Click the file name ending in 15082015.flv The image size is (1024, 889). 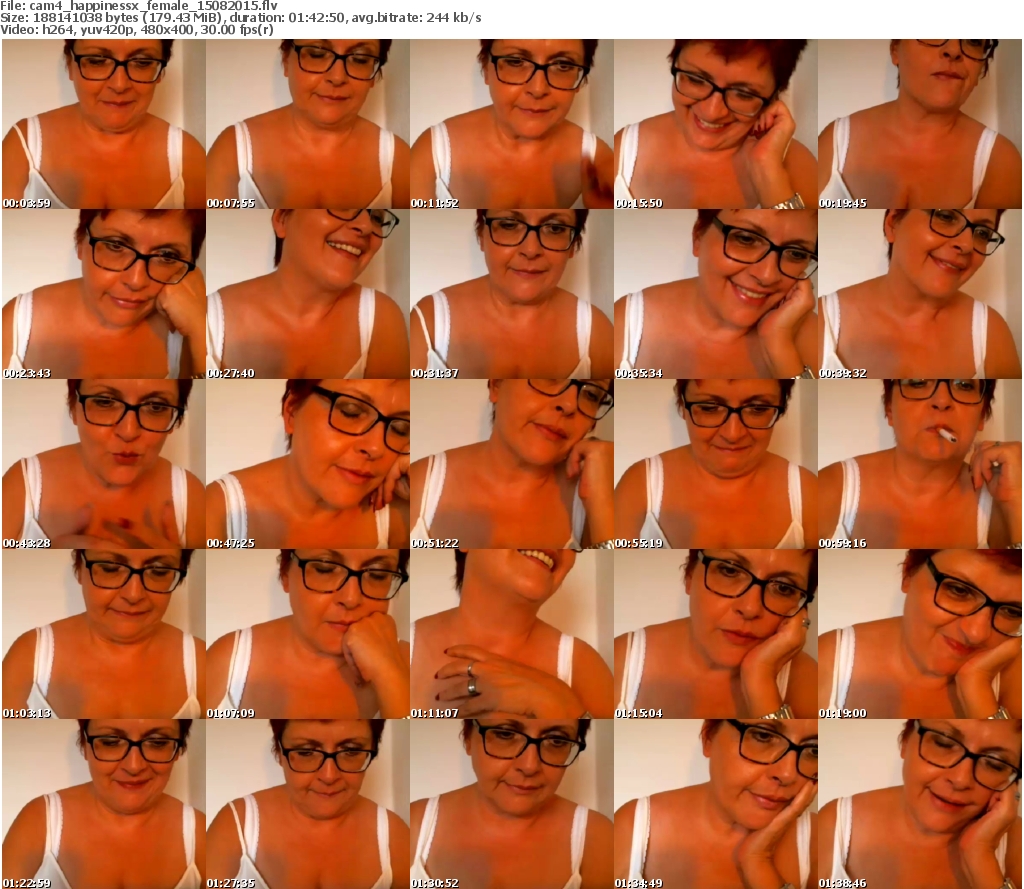pyautogui.click(x=153, y=6)
